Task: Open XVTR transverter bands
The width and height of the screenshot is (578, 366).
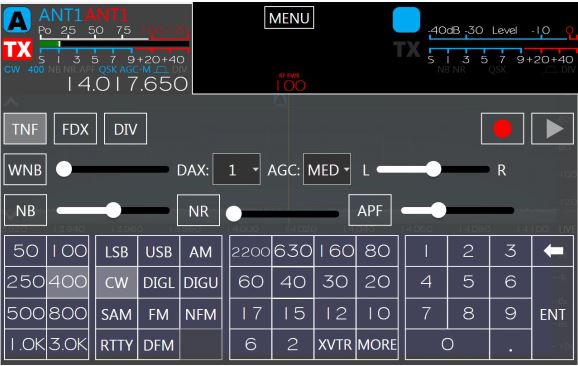Action: [x=335, y=345]
